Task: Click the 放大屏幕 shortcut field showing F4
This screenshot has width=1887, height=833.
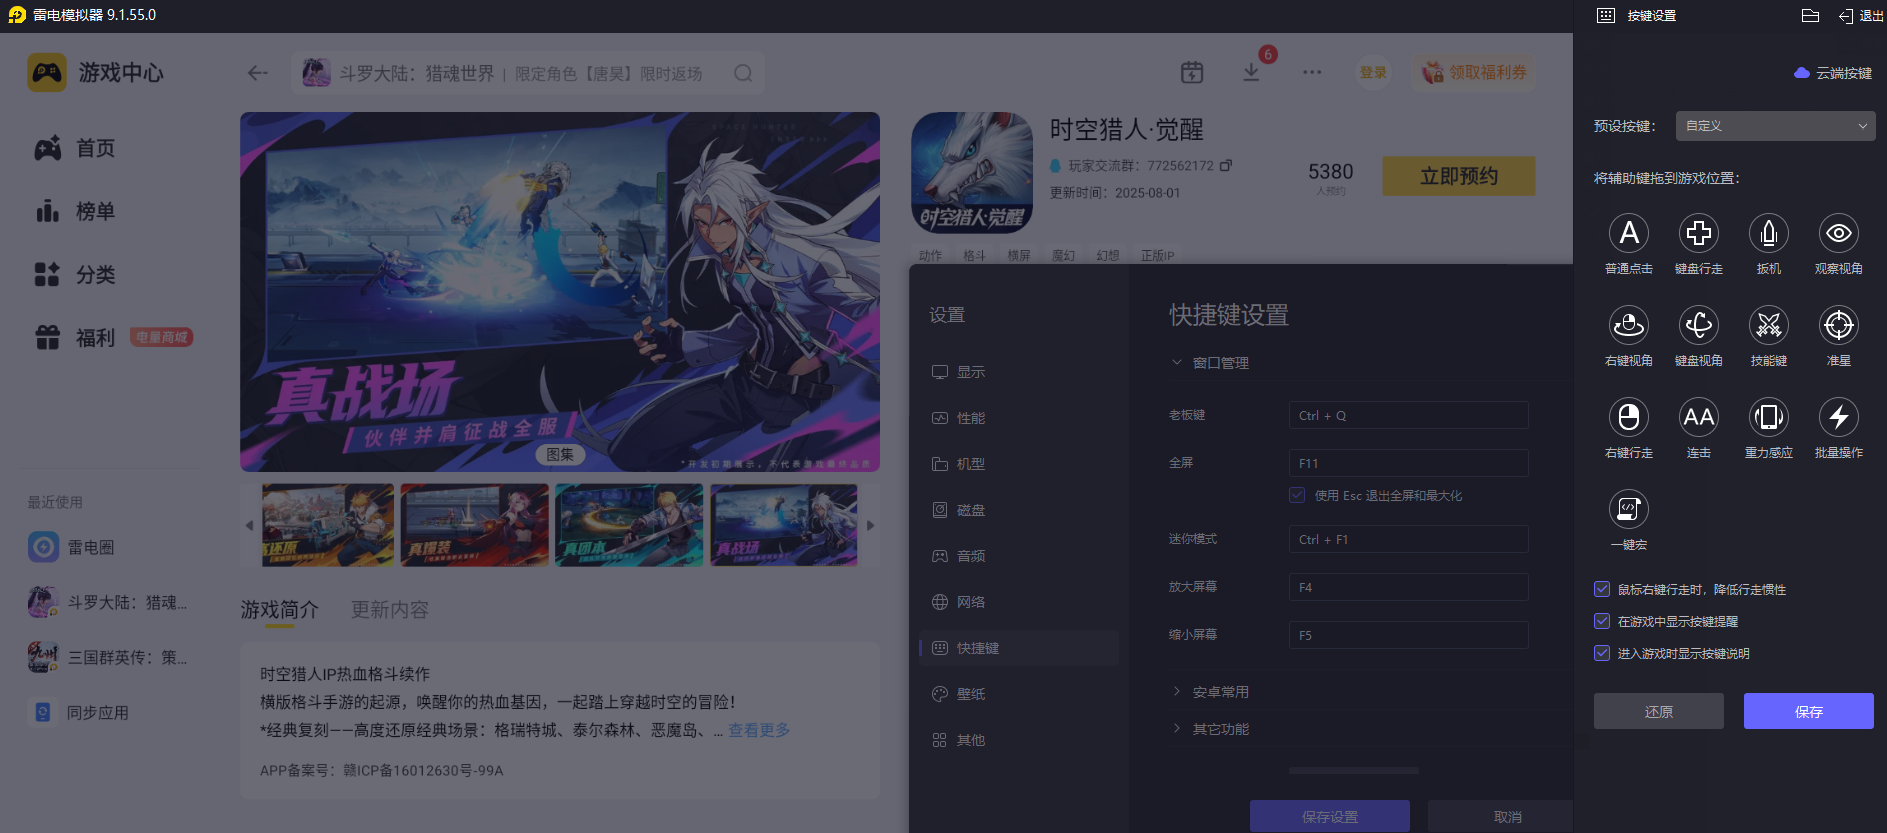Action: pos(1408,587)
